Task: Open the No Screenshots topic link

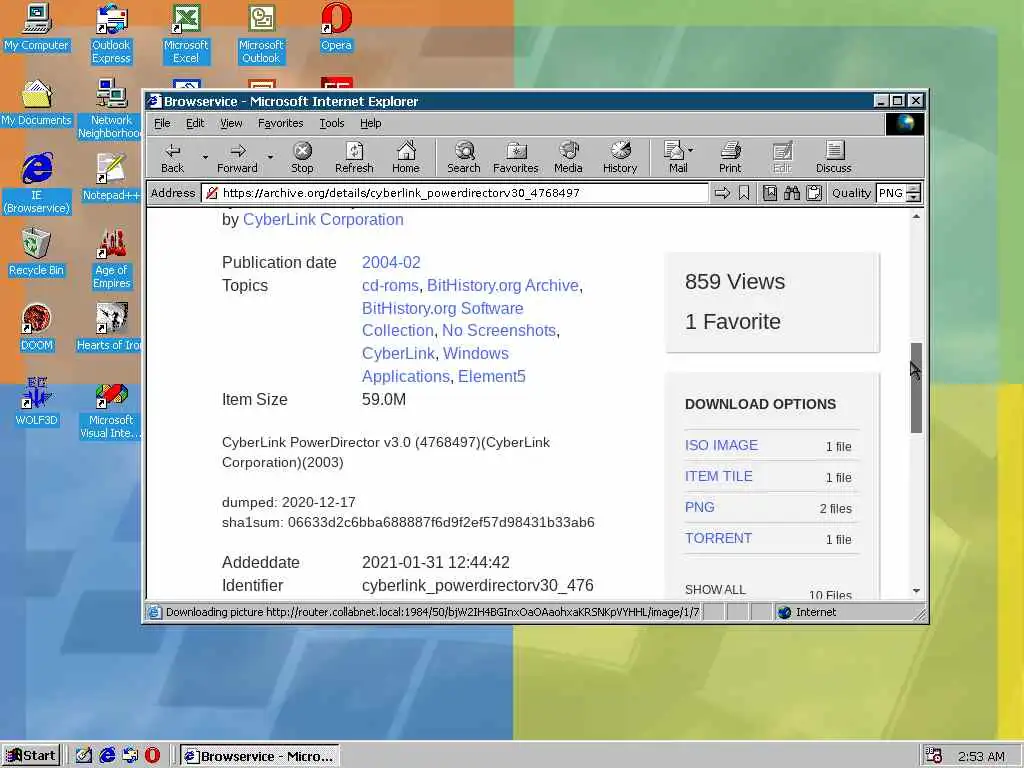Action: [x=499, y=330]
